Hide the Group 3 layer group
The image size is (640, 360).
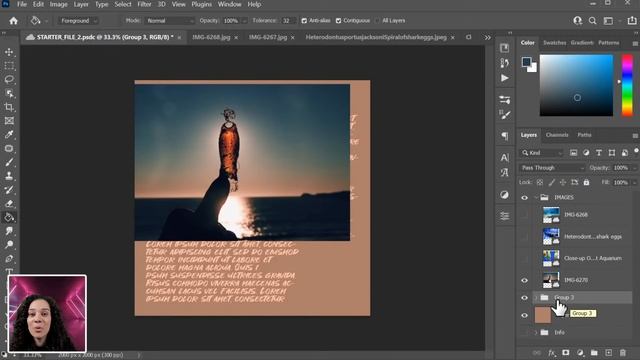pos(524,298)
